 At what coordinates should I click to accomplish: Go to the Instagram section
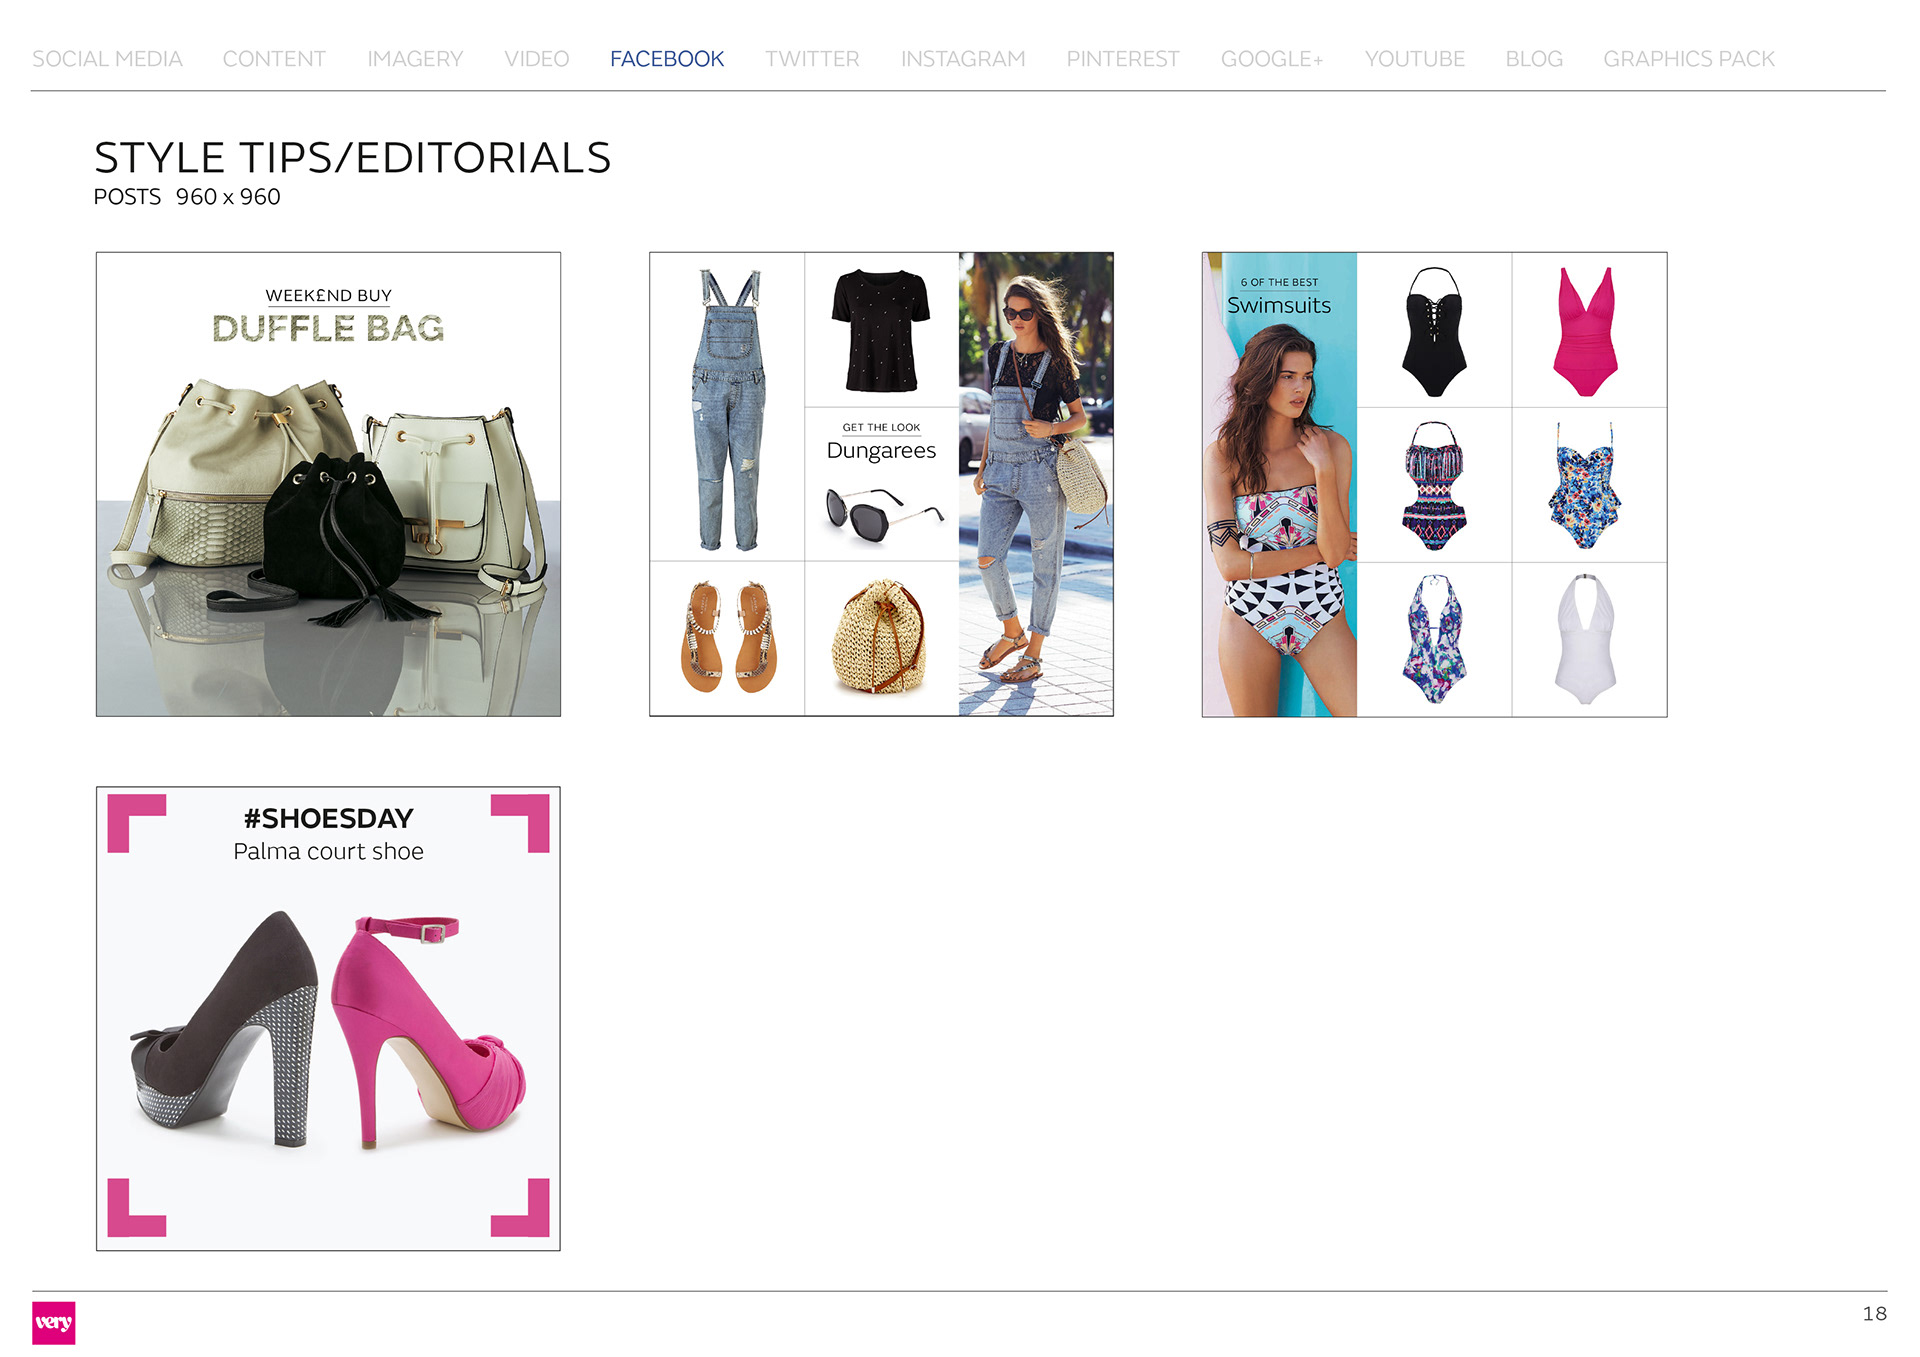[962, 59]
